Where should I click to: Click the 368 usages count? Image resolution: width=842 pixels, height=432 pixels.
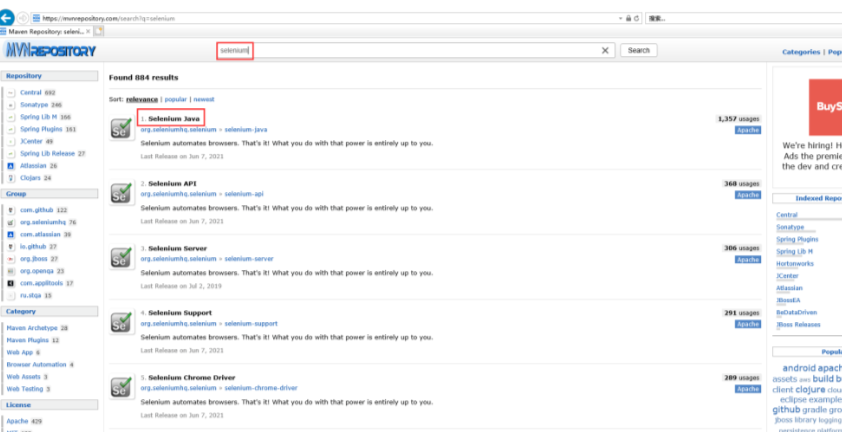[x=742, y=183]
